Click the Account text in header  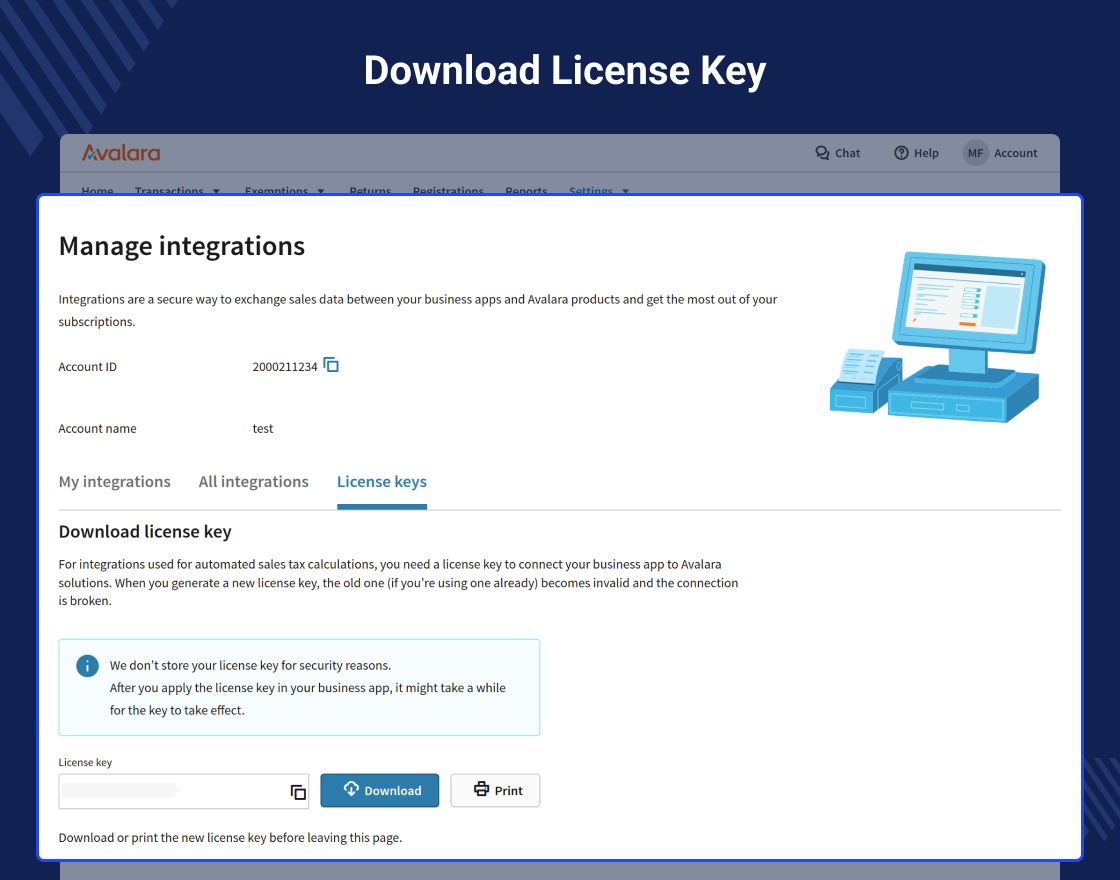[x=1016, y=153]
